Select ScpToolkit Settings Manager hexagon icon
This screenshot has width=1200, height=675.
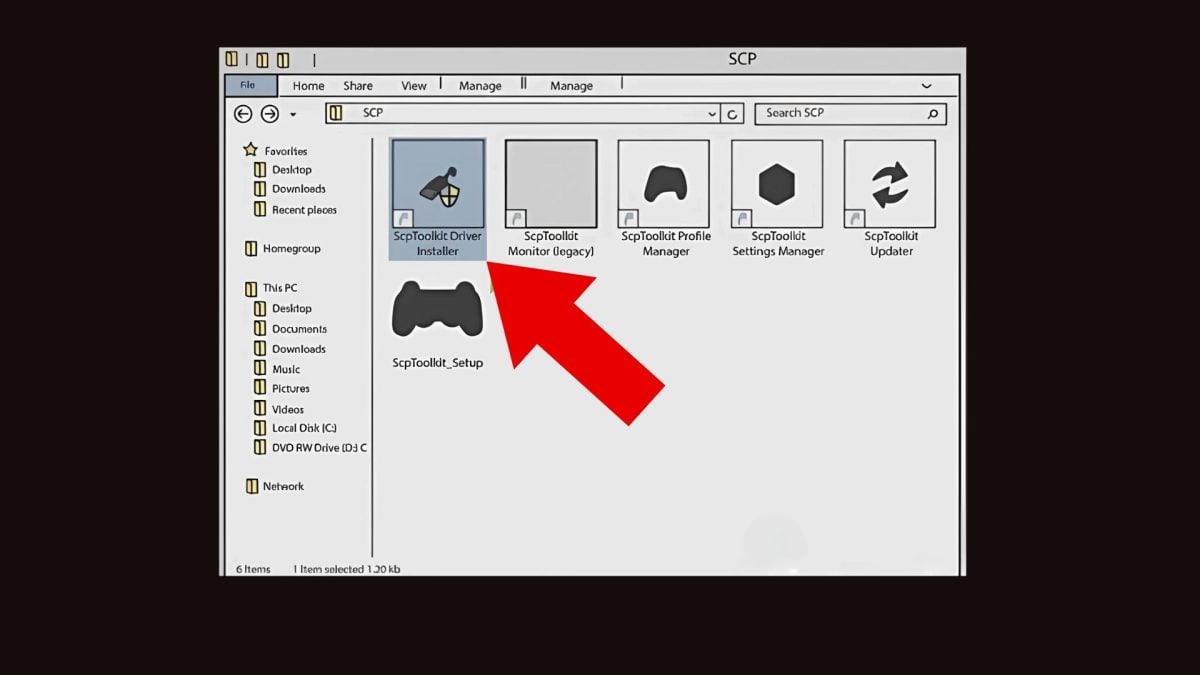click(777, 185)
